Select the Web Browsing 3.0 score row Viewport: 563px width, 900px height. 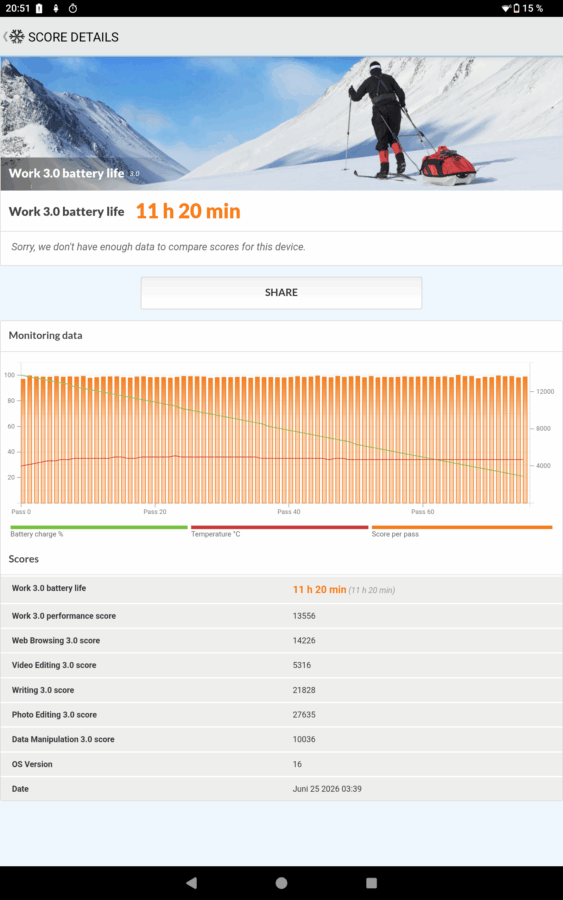click(281, 641)
